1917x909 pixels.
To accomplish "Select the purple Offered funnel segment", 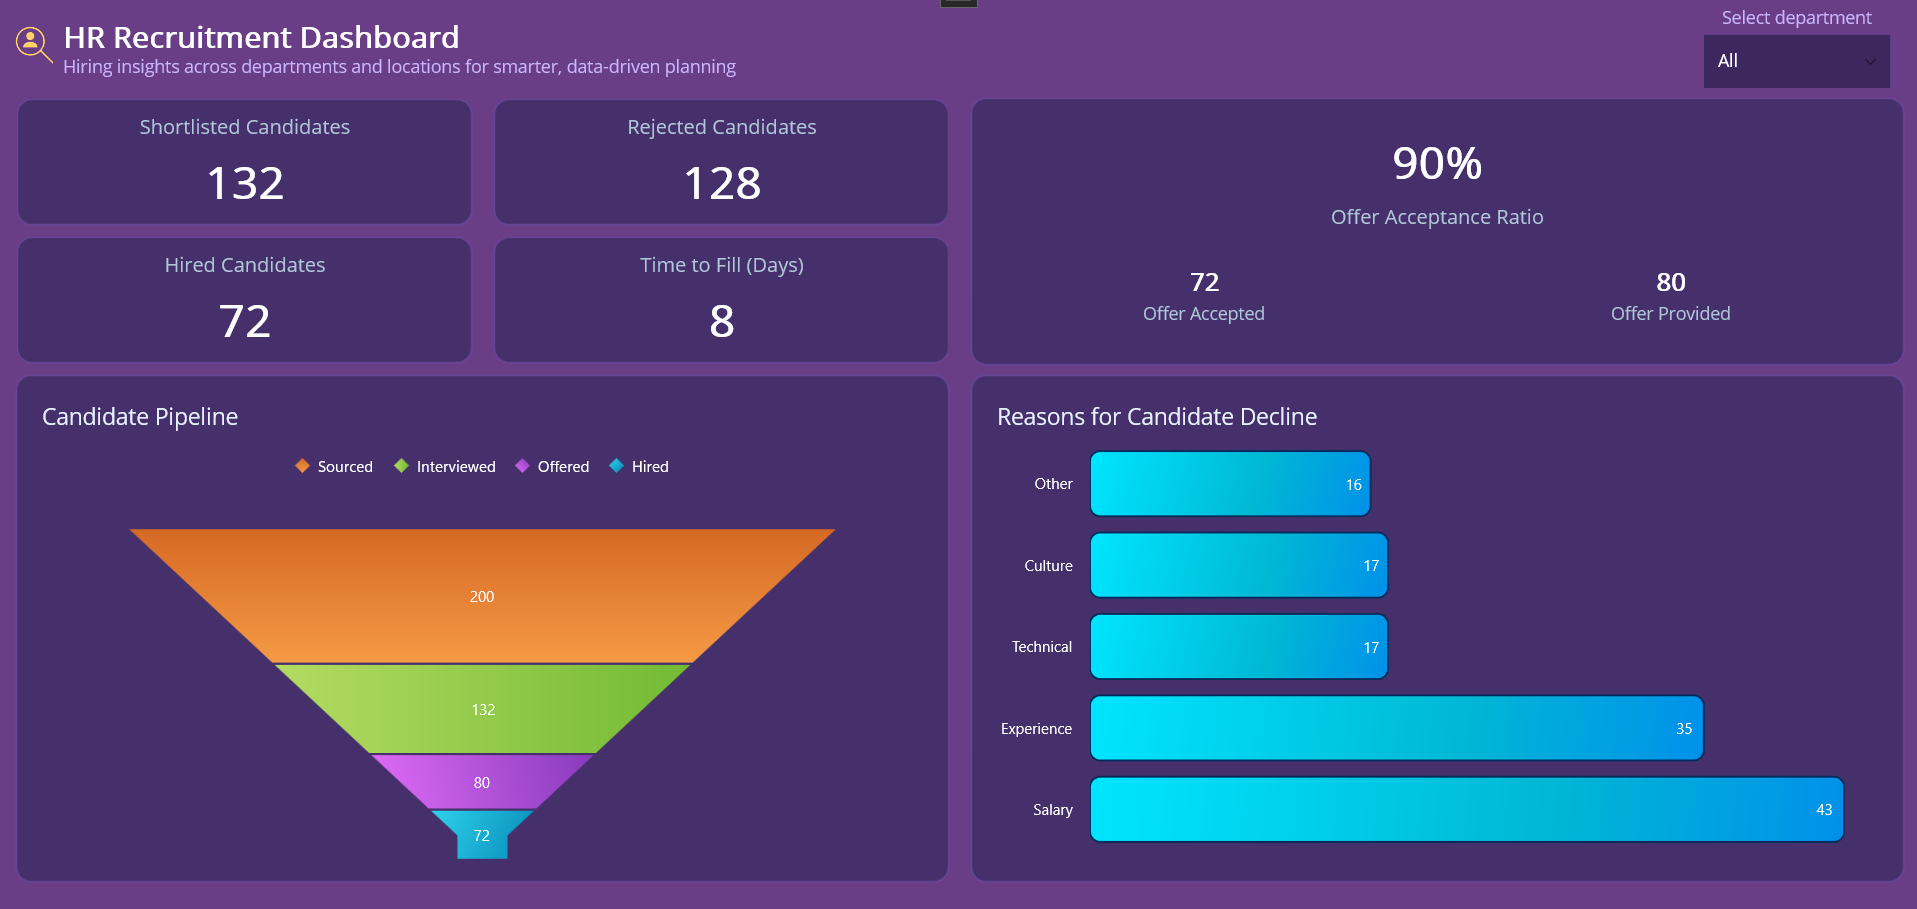I will 482,782.
